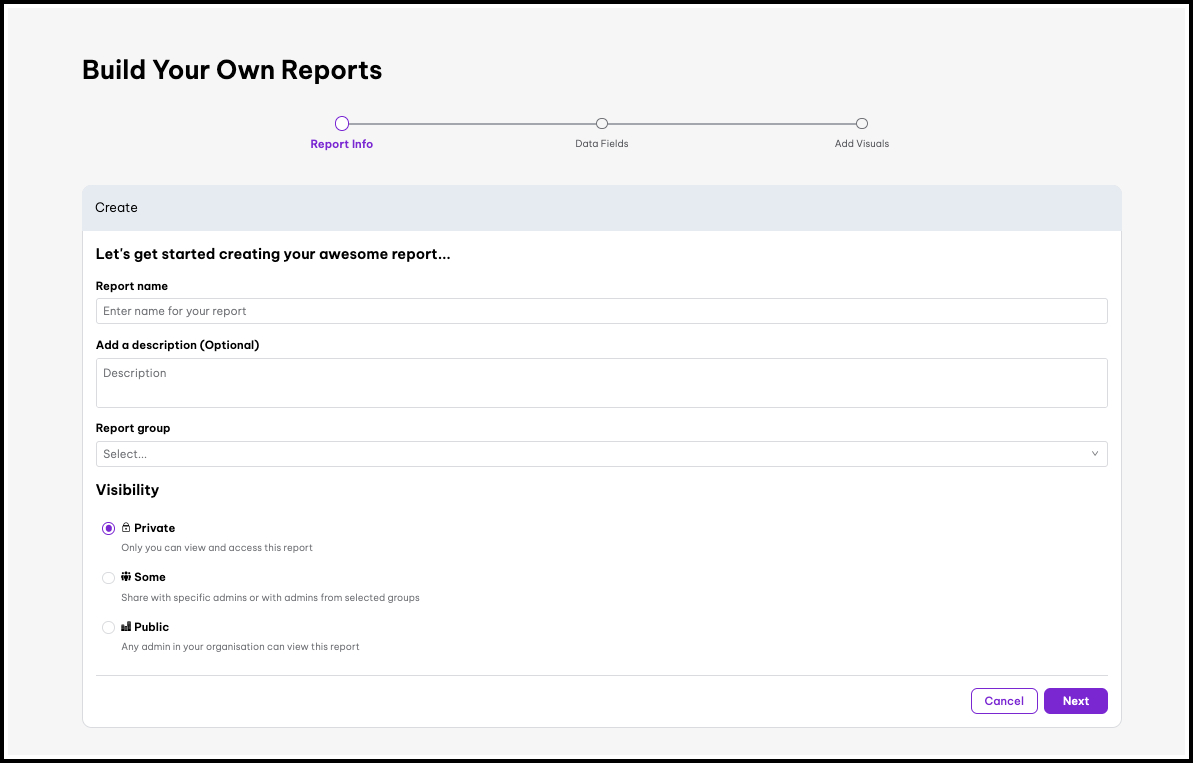Click the Next button
The width and height of the screenshot is (1193, 763).
(1075, 701)
